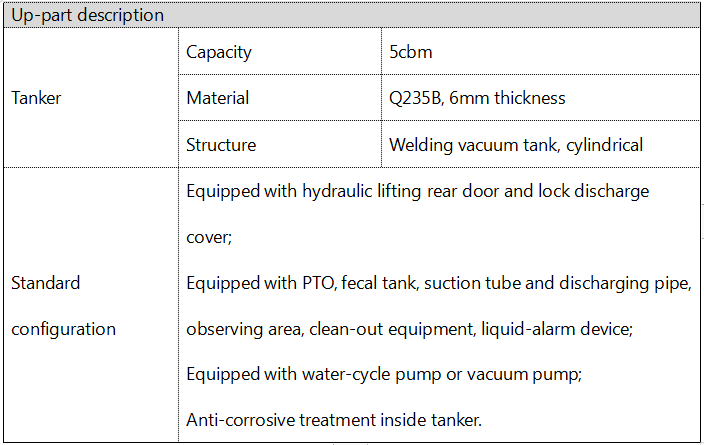Click 'Anti-corrosive treatment inside tanker' line

click(334, 420)
